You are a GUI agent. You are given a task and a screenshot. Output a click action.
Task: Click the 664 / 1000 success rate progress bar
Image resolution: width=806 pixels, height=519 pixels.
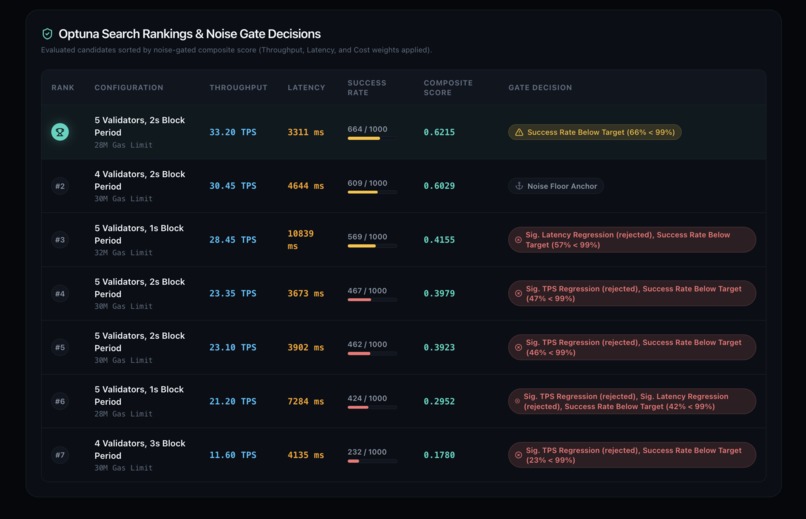click(x=372, y=138)
